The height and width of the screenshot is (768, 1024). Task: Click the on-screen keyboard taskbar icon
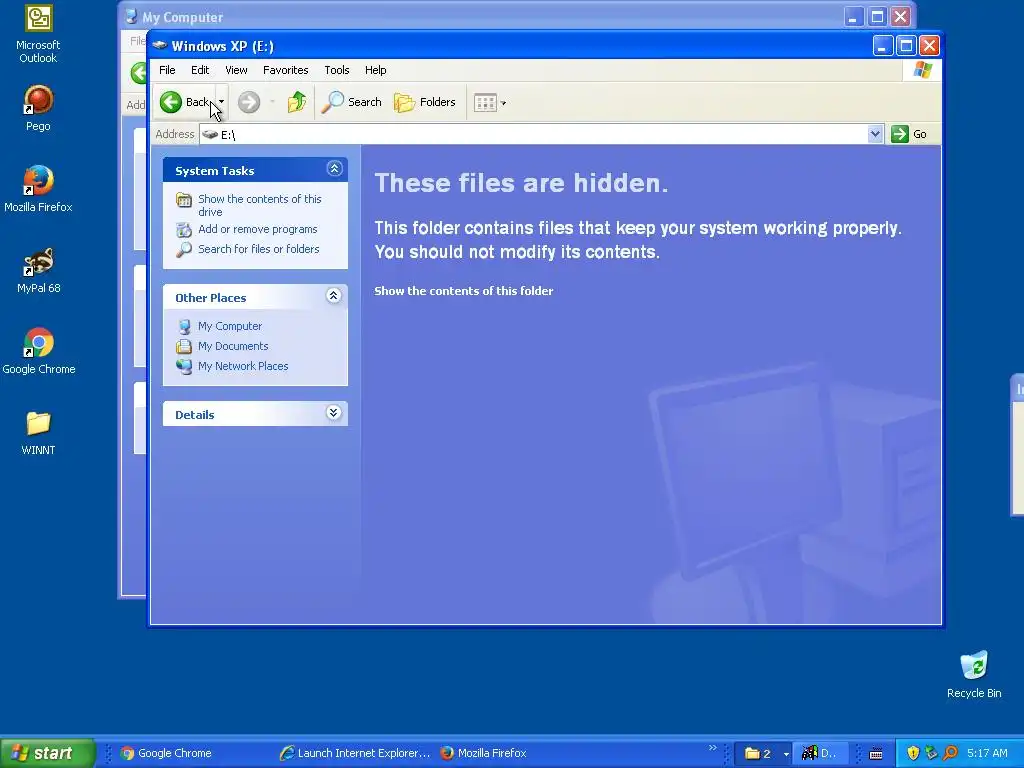tap(876, 754)
